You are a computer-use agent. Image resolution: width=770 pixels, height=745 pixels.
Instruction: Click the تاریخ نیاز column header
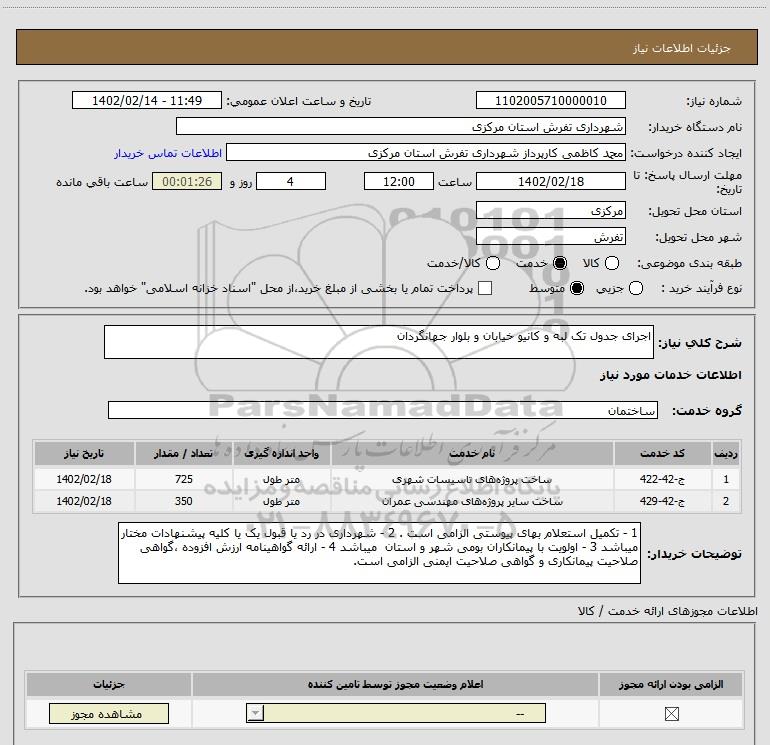pos(84,453)
